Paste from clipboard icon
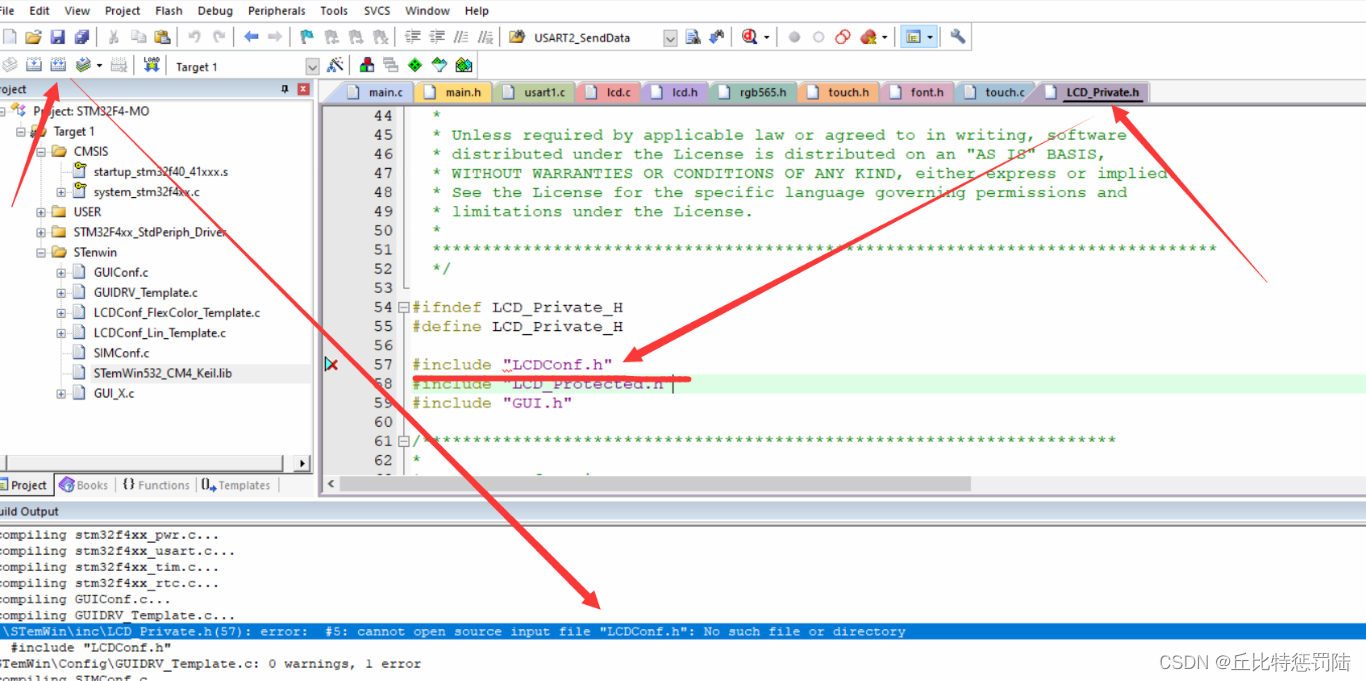 (162, 37)
